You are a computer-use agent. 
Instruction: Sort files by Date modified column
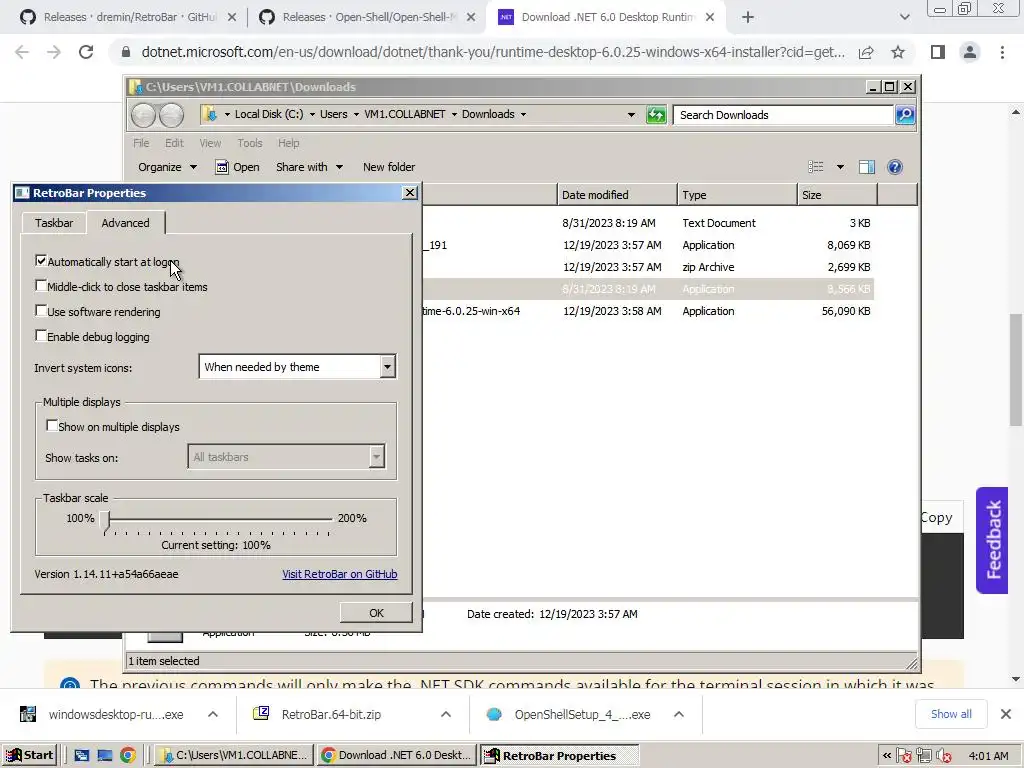tap(617, 195)
